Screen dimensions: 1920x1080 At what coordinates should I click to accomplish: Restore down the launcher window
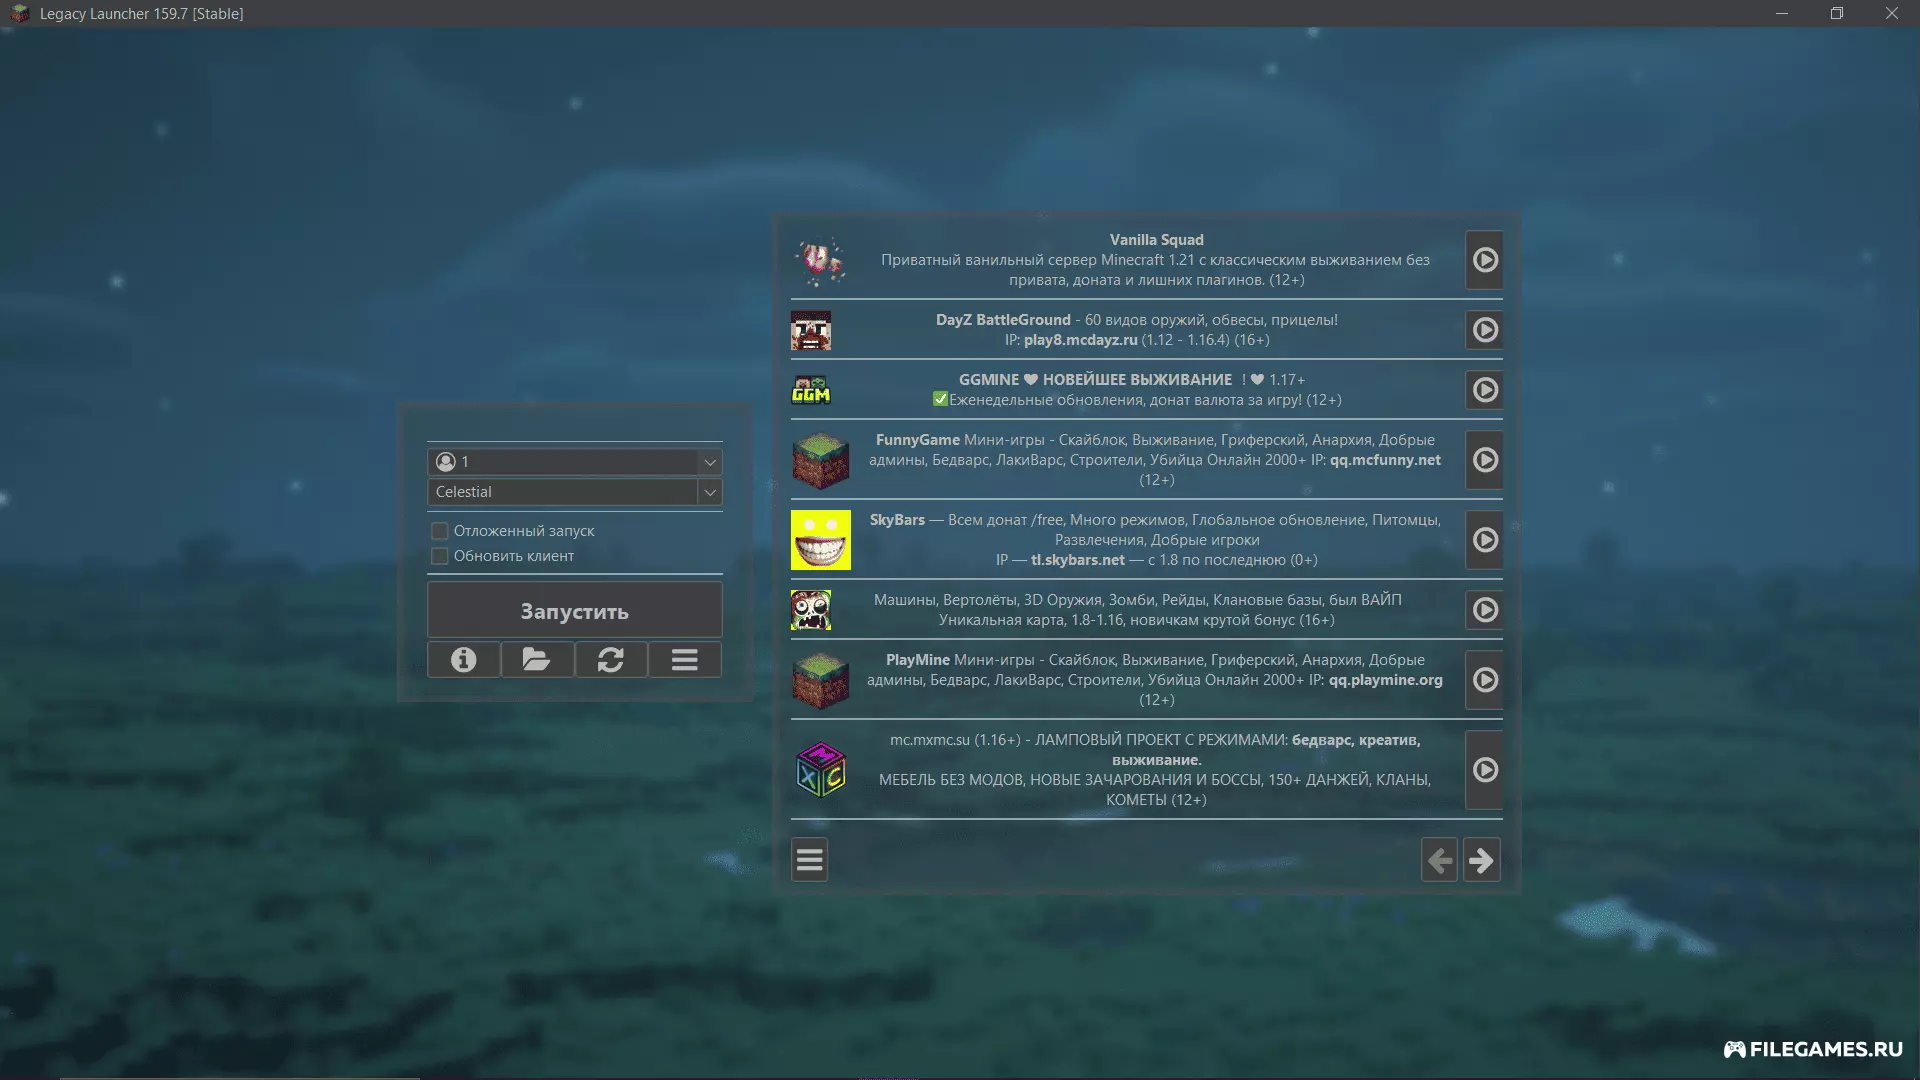(1836, 14)
